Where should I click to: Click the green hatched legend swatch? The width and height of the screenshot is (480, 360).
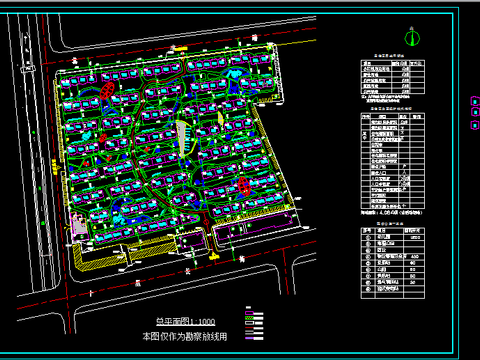[x=250, y=318]
